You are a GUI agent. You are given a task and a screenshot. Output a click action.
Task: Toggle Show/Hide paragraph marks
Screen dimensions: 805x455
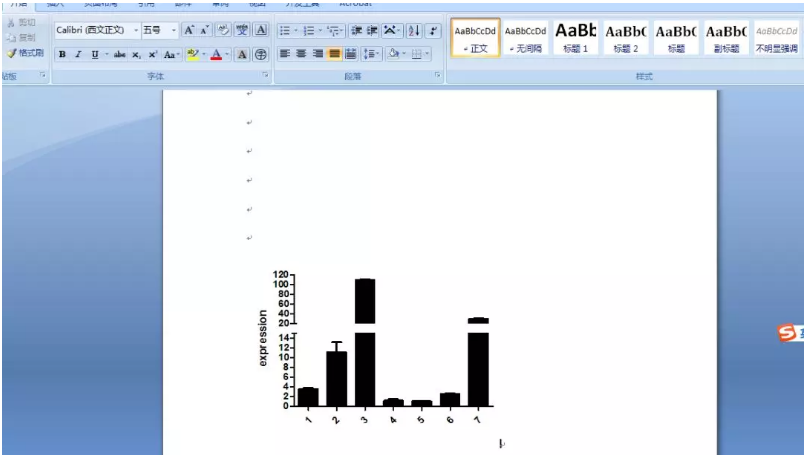point(433,31)
